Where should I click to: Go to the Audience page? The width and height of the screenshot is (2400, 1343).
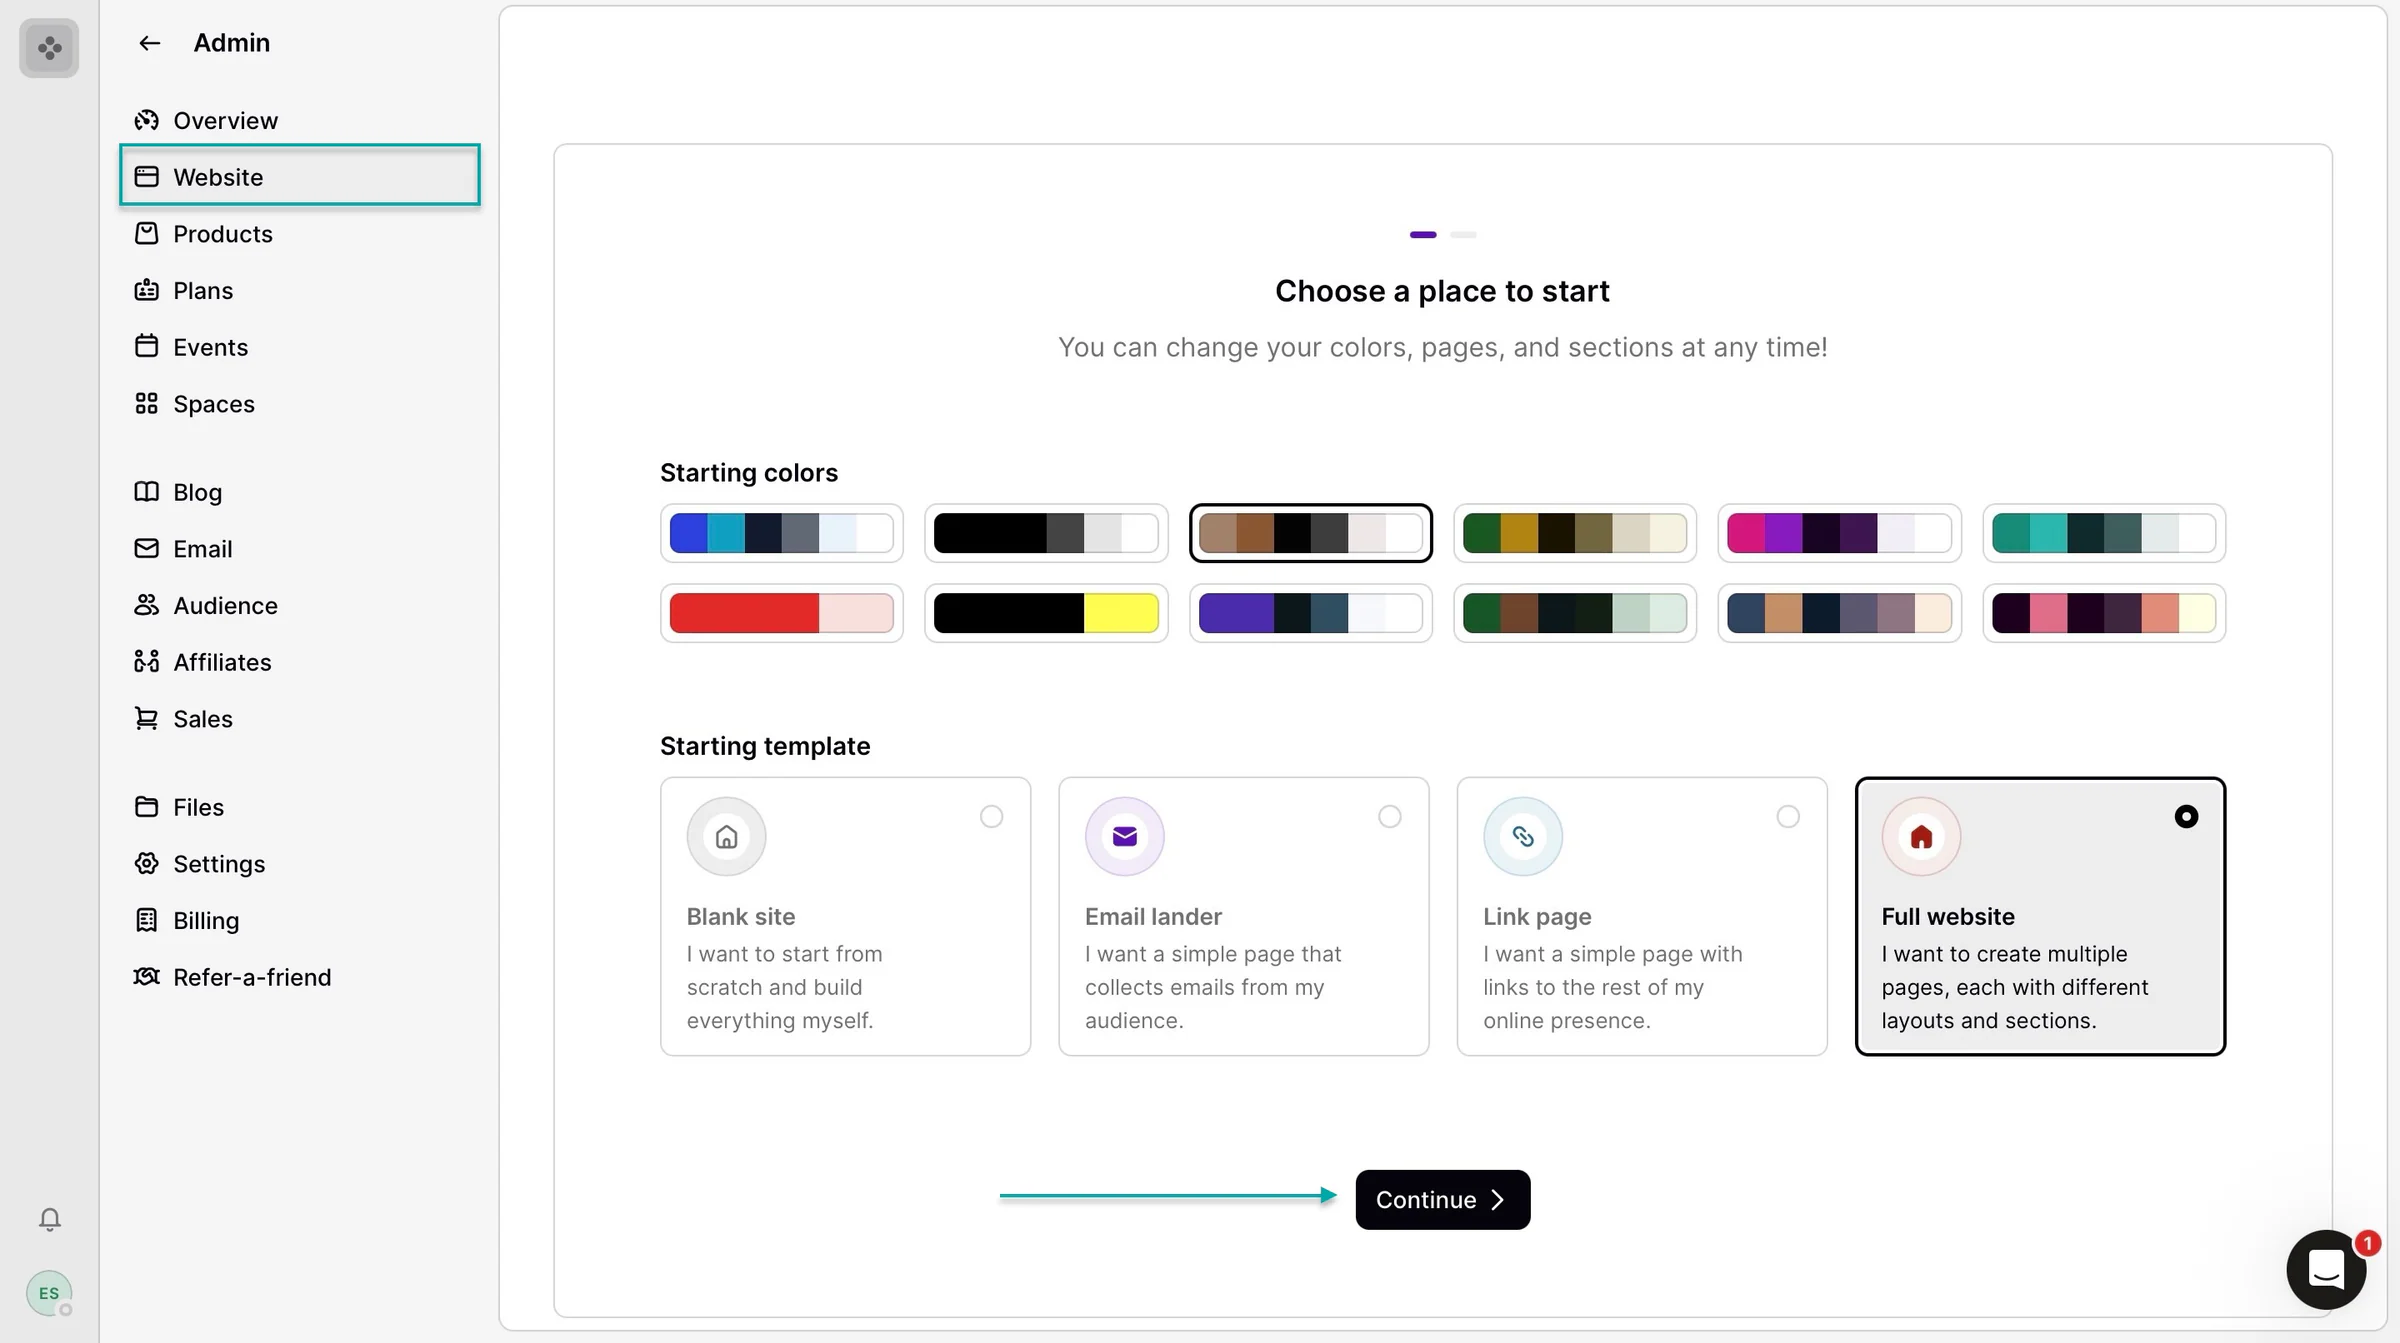click(300, 605)
